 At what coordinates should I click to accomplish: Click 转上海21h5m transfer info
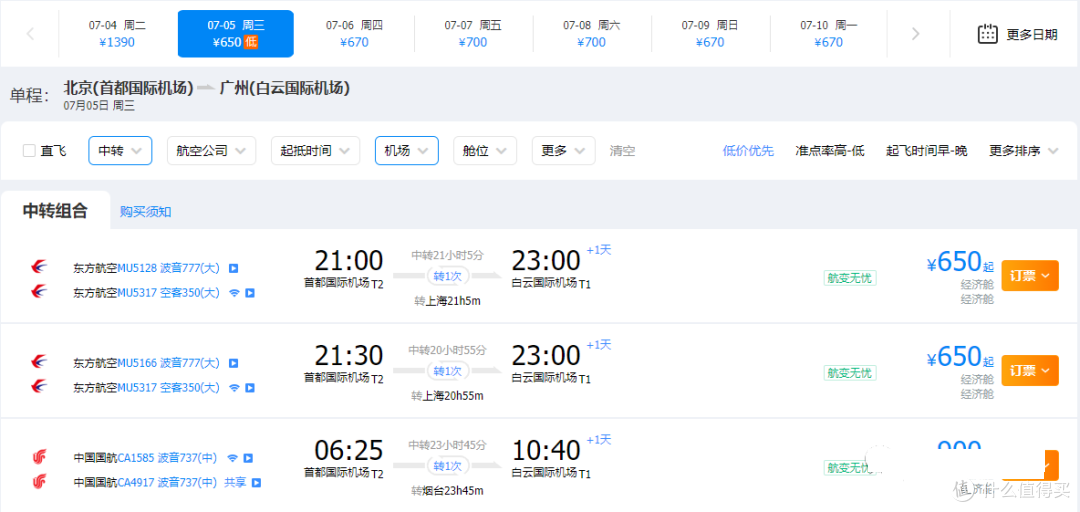[x=447, y=301]
